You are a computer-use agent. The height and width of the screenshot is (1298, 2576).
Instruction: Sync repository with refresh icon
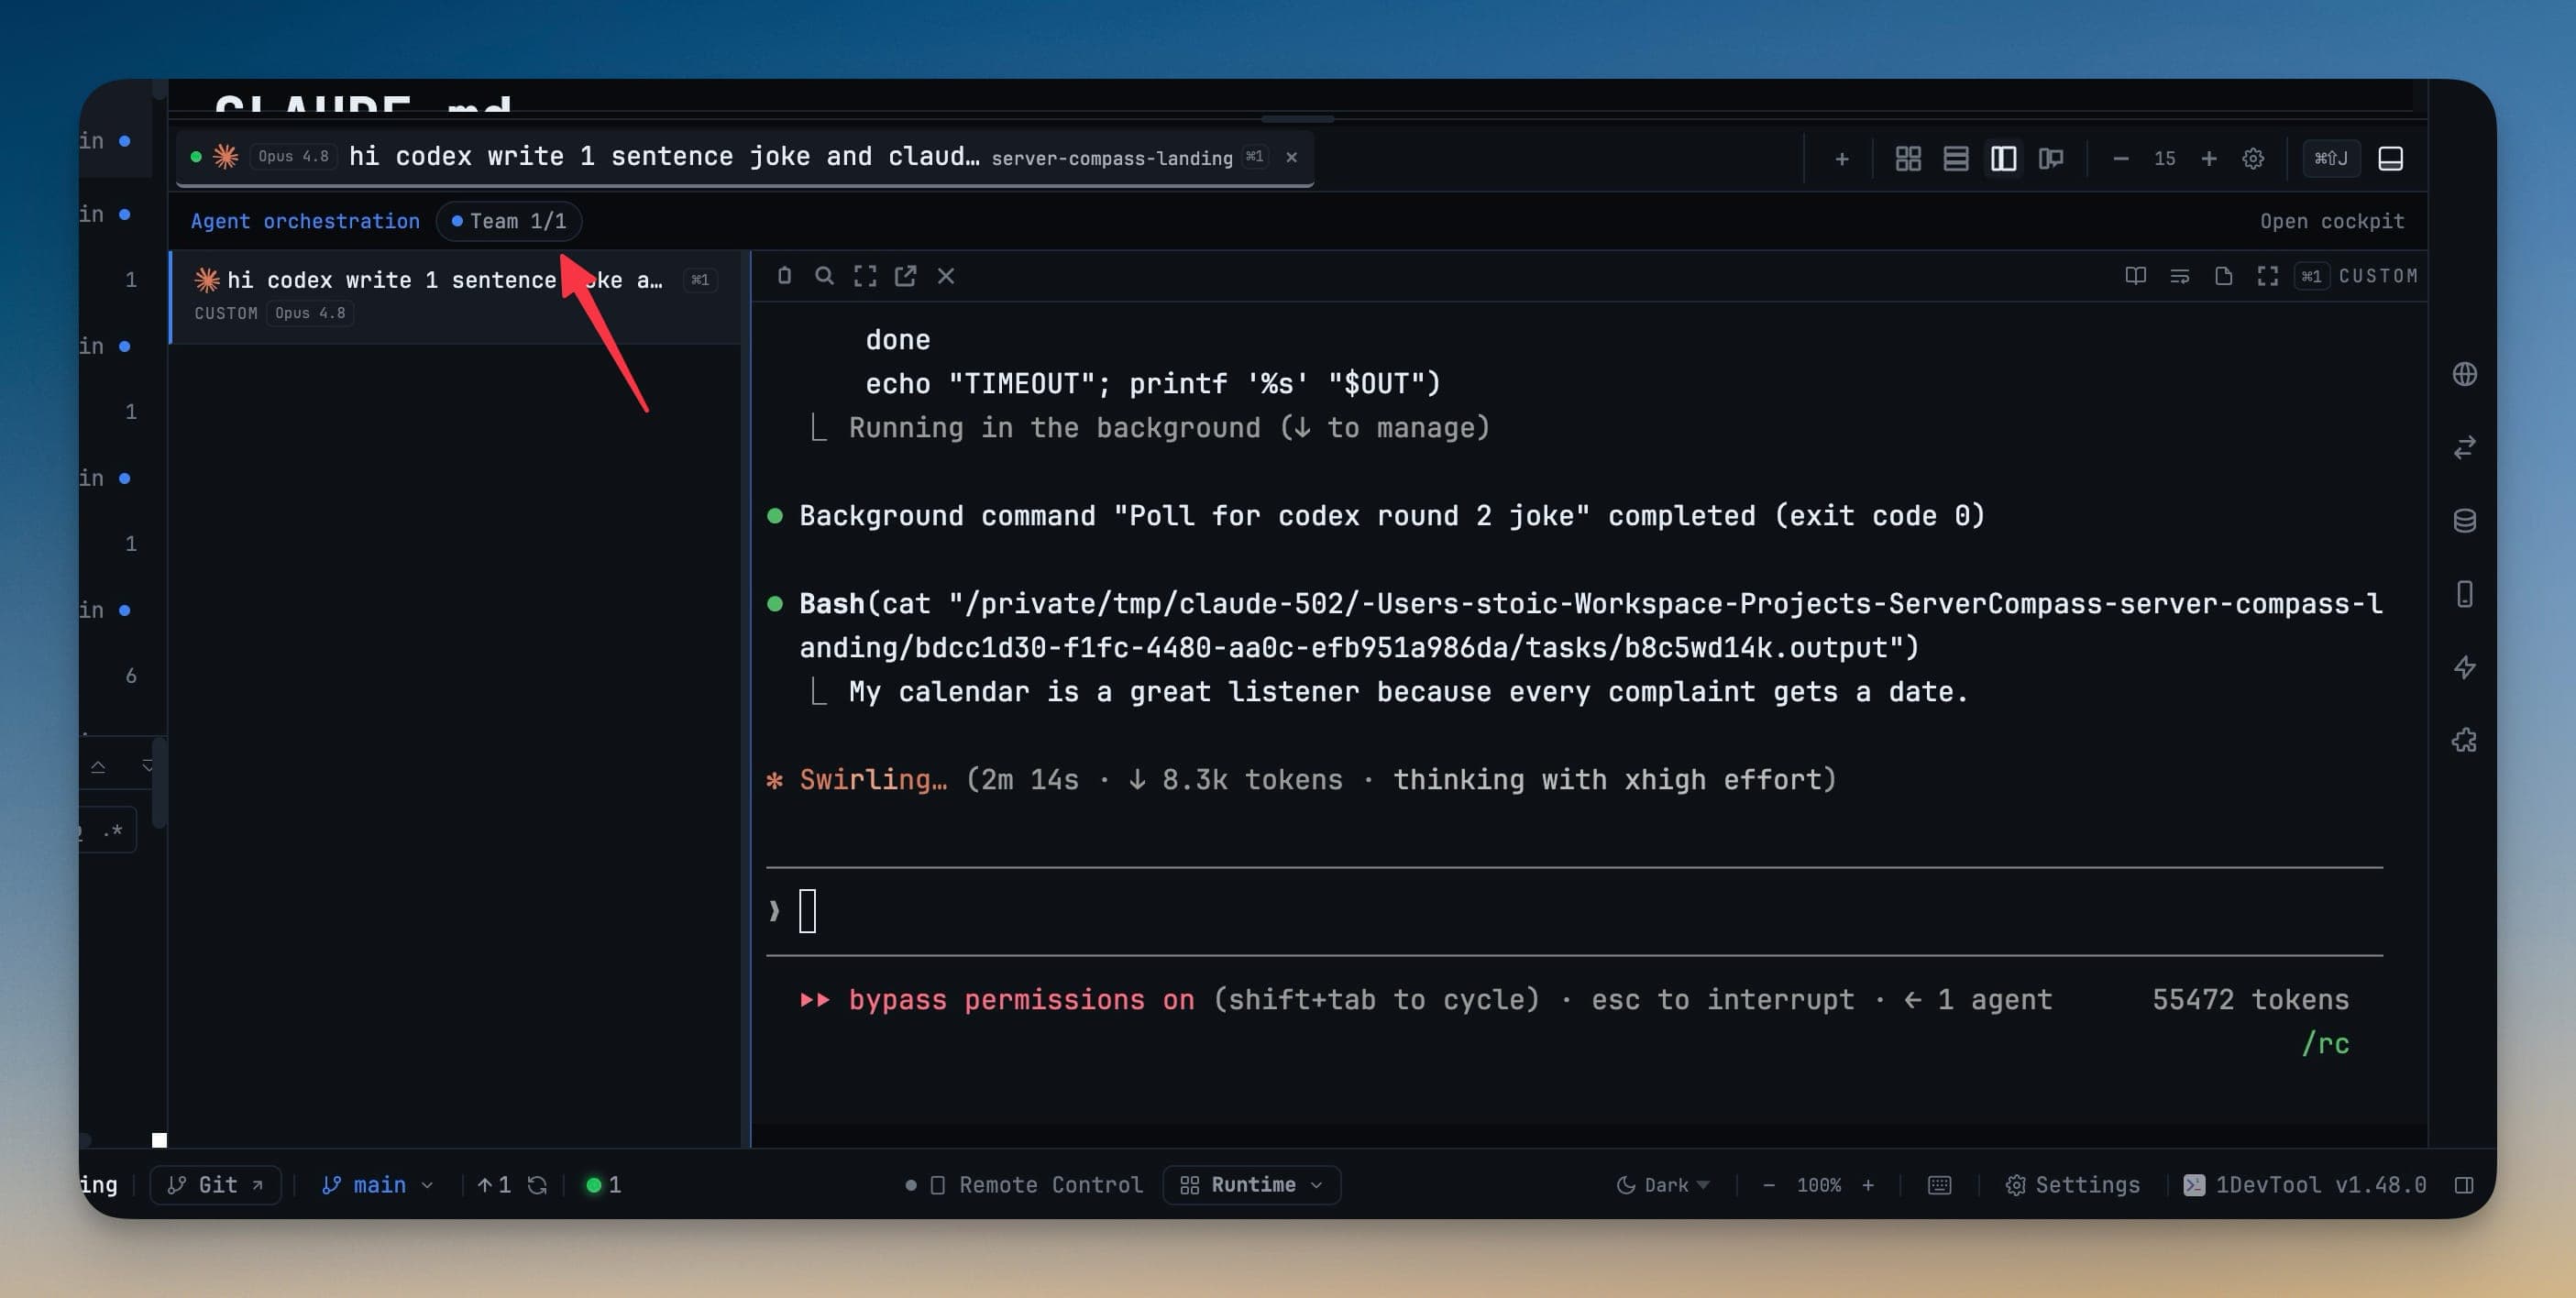pos(537,1185)
